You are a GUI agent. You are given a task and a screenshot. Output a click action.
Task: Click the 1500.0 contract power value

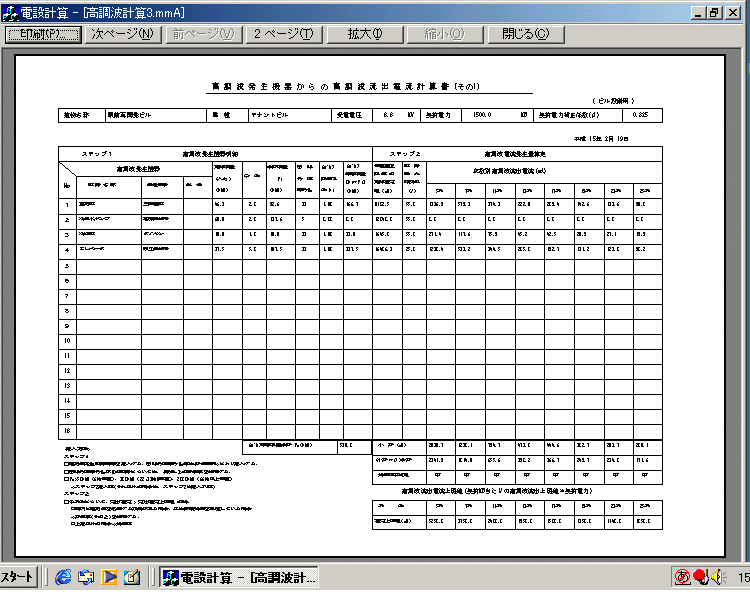(482, 115)
